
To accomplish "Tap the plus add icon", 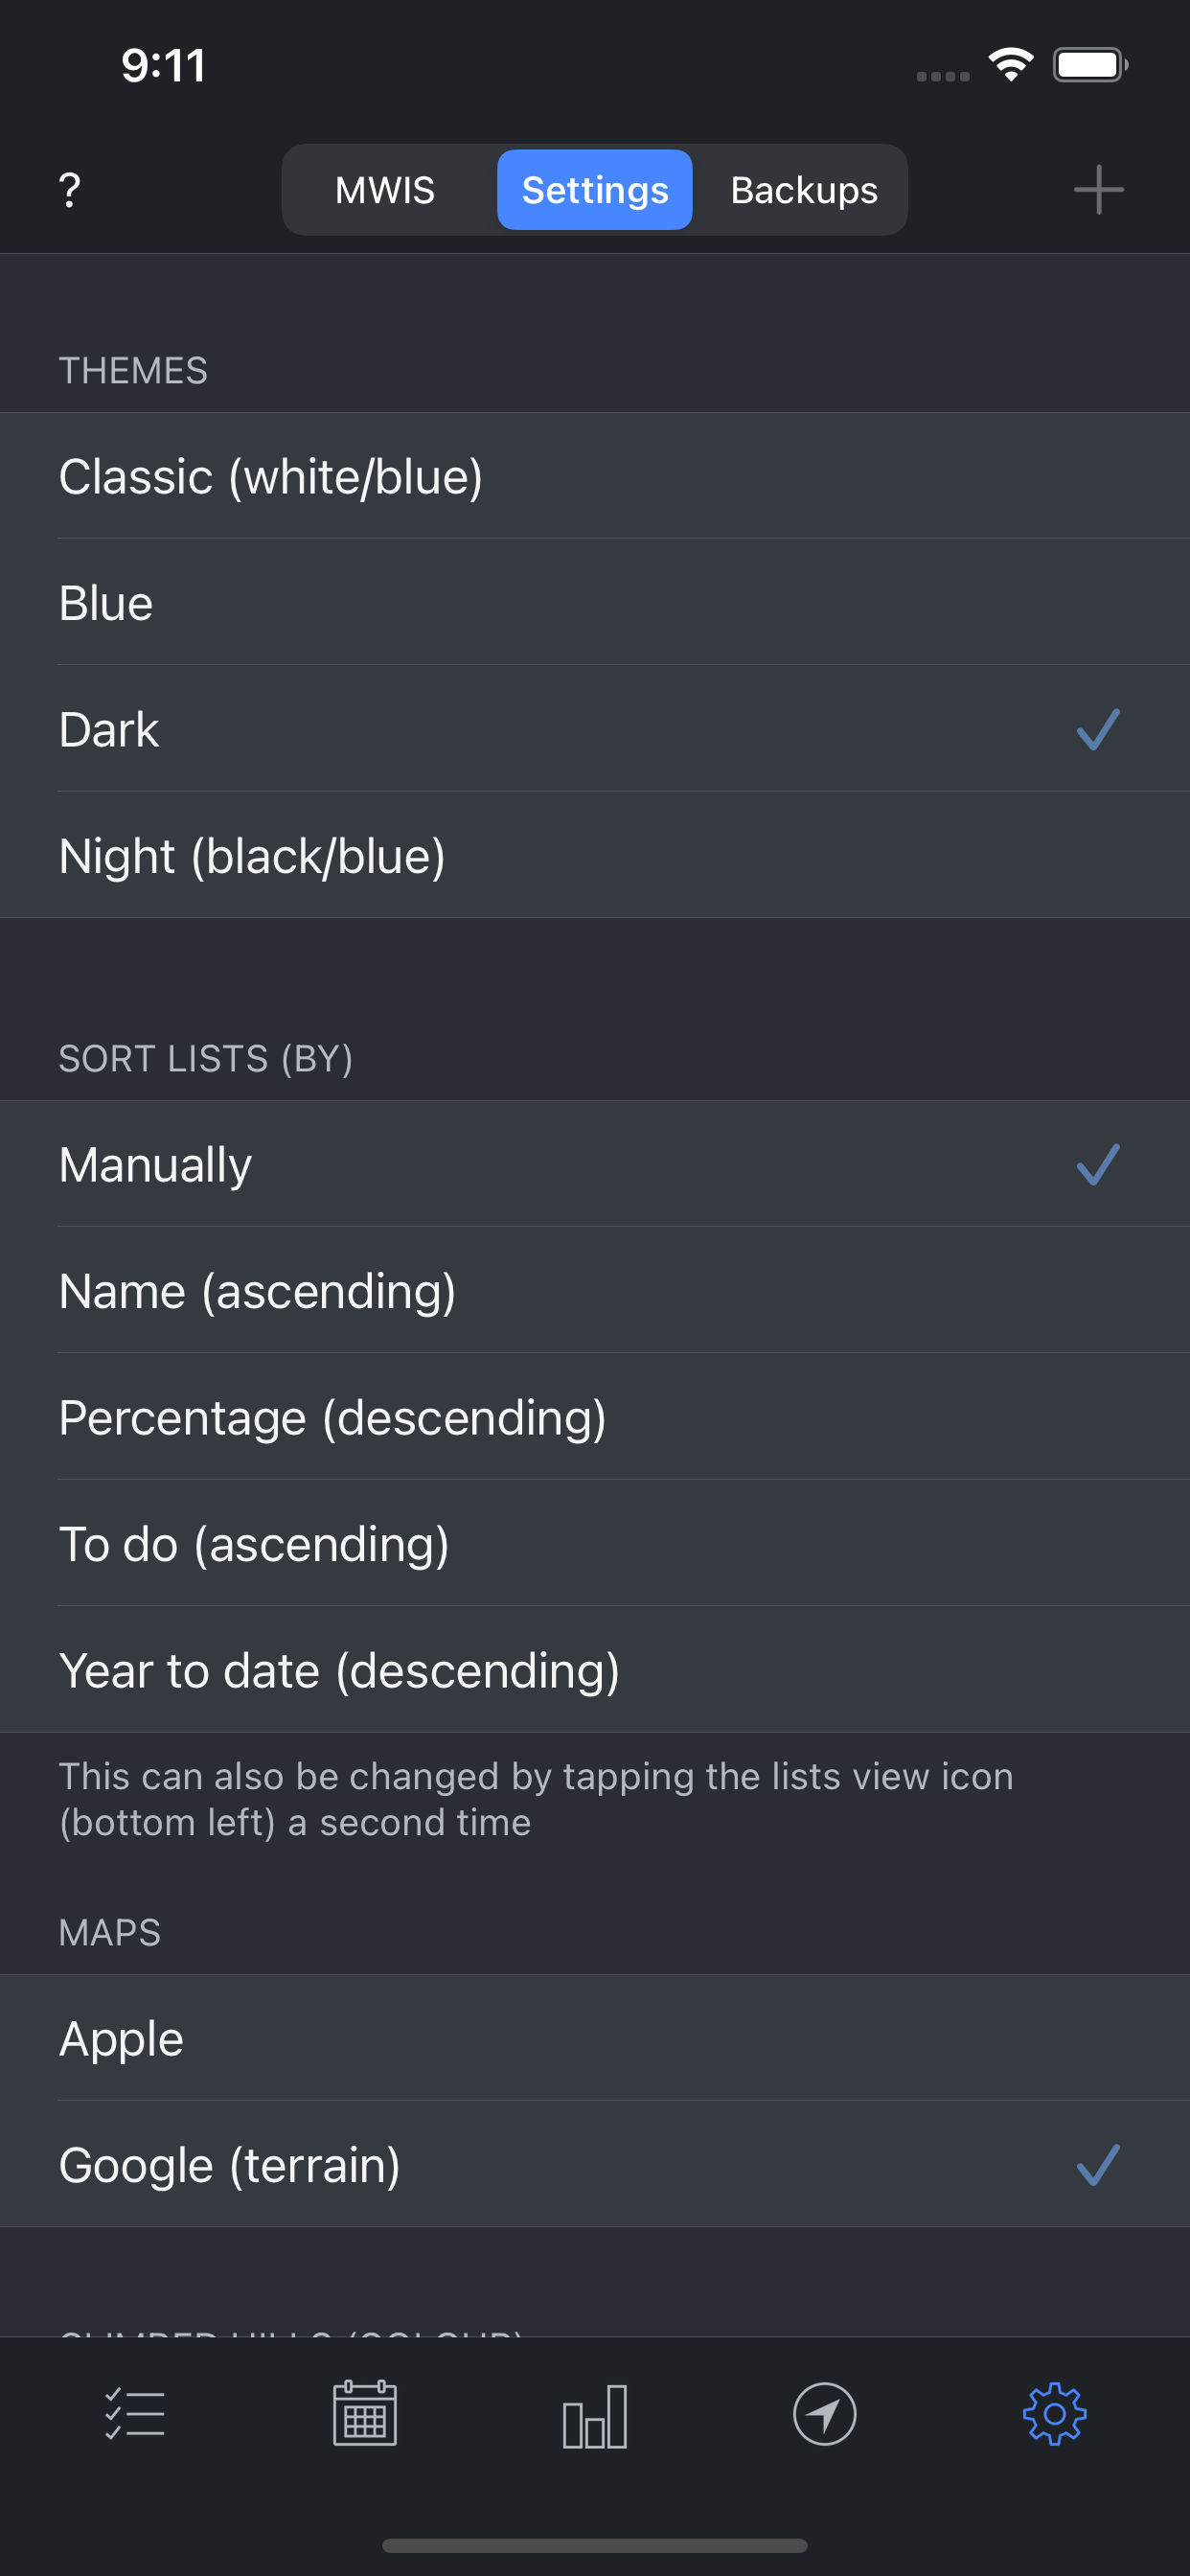I will click(x=1098, y=190).
